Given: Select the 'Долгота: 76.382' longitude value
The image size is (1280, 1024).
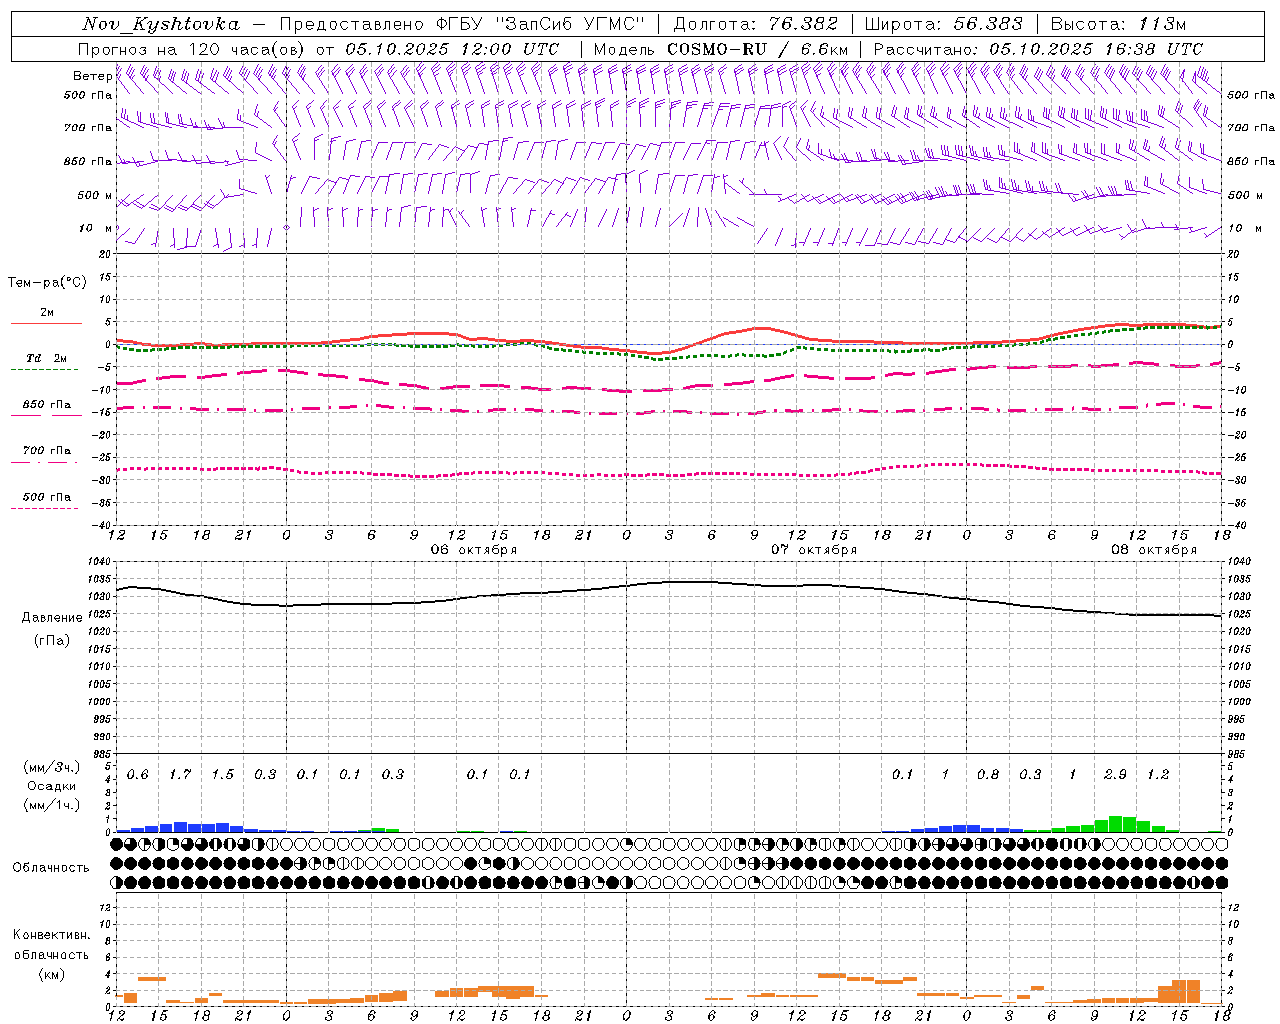Looking at the screenshot, I should [756, 24].
